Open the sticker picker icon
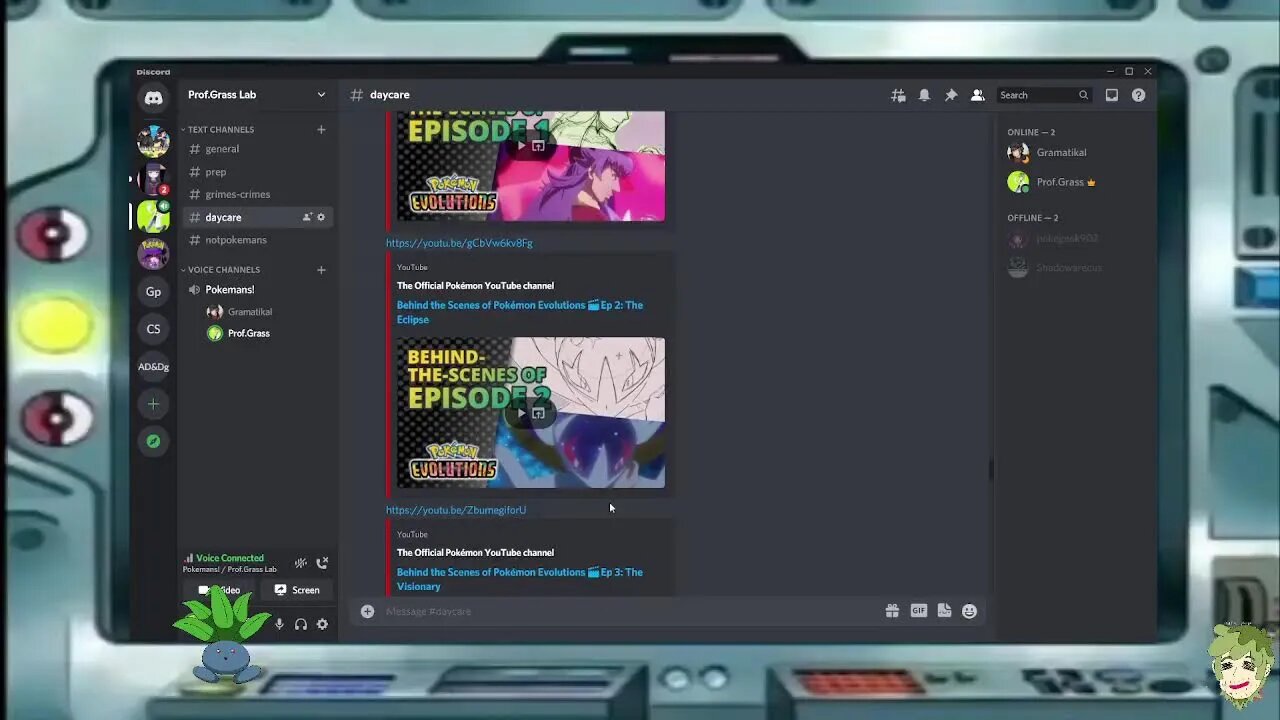This screenshot has width=1280, height=720. [x=944, y=611]
